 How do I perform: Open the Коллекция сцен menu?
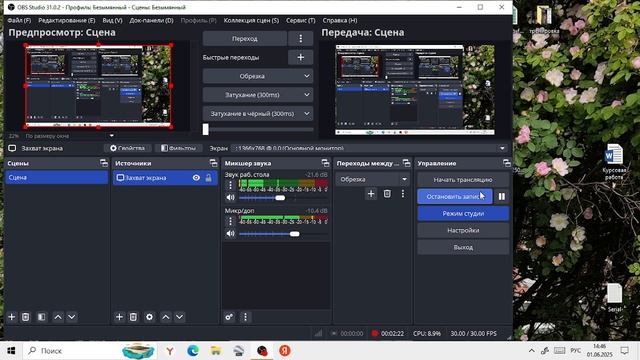(x=251, y=20)
